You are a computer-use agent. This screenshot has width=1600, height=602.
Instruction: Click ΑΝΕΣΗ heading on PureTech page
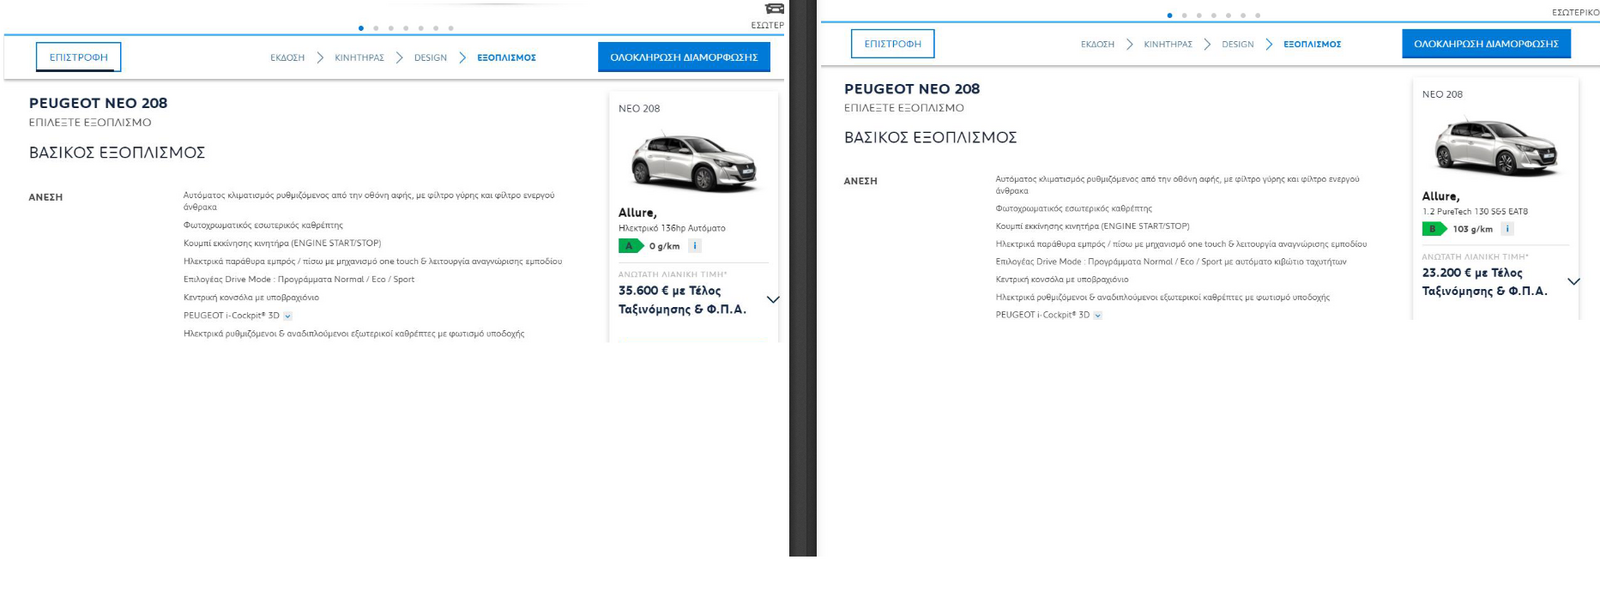point(861,182)
